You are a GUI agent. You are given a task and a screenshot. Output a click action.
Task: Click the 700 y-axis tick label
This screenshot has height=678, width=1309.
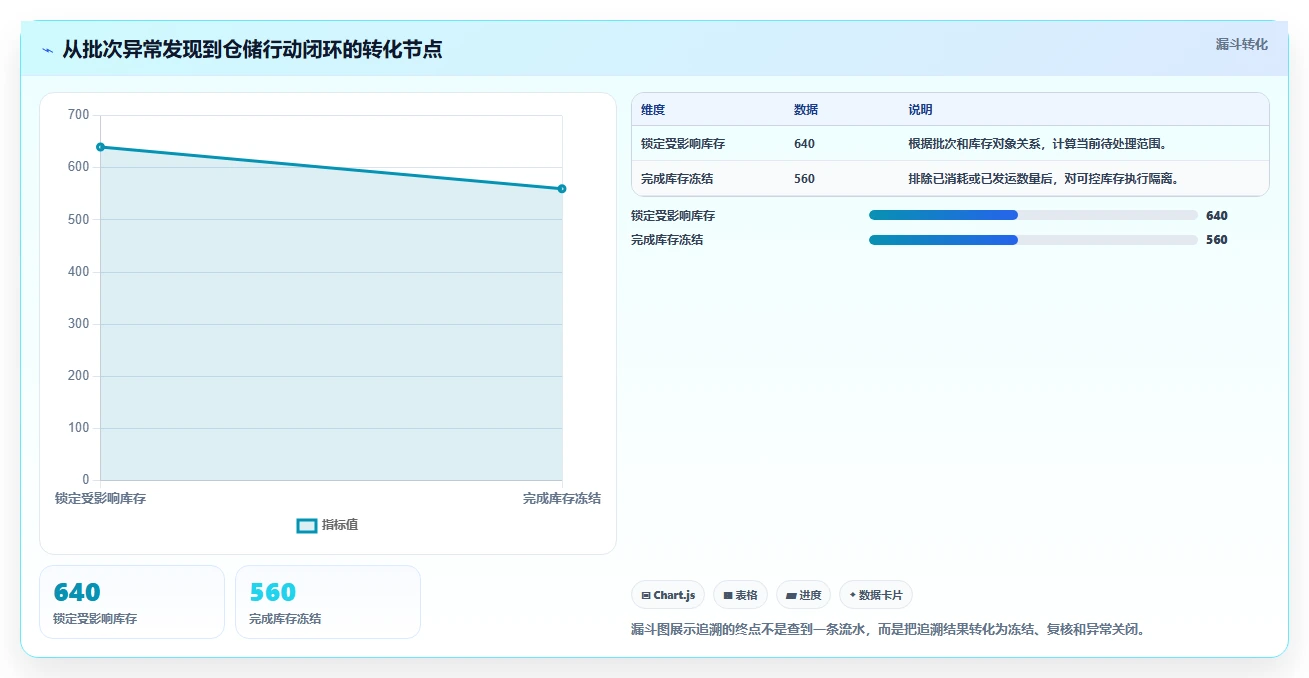pos(79,115)
